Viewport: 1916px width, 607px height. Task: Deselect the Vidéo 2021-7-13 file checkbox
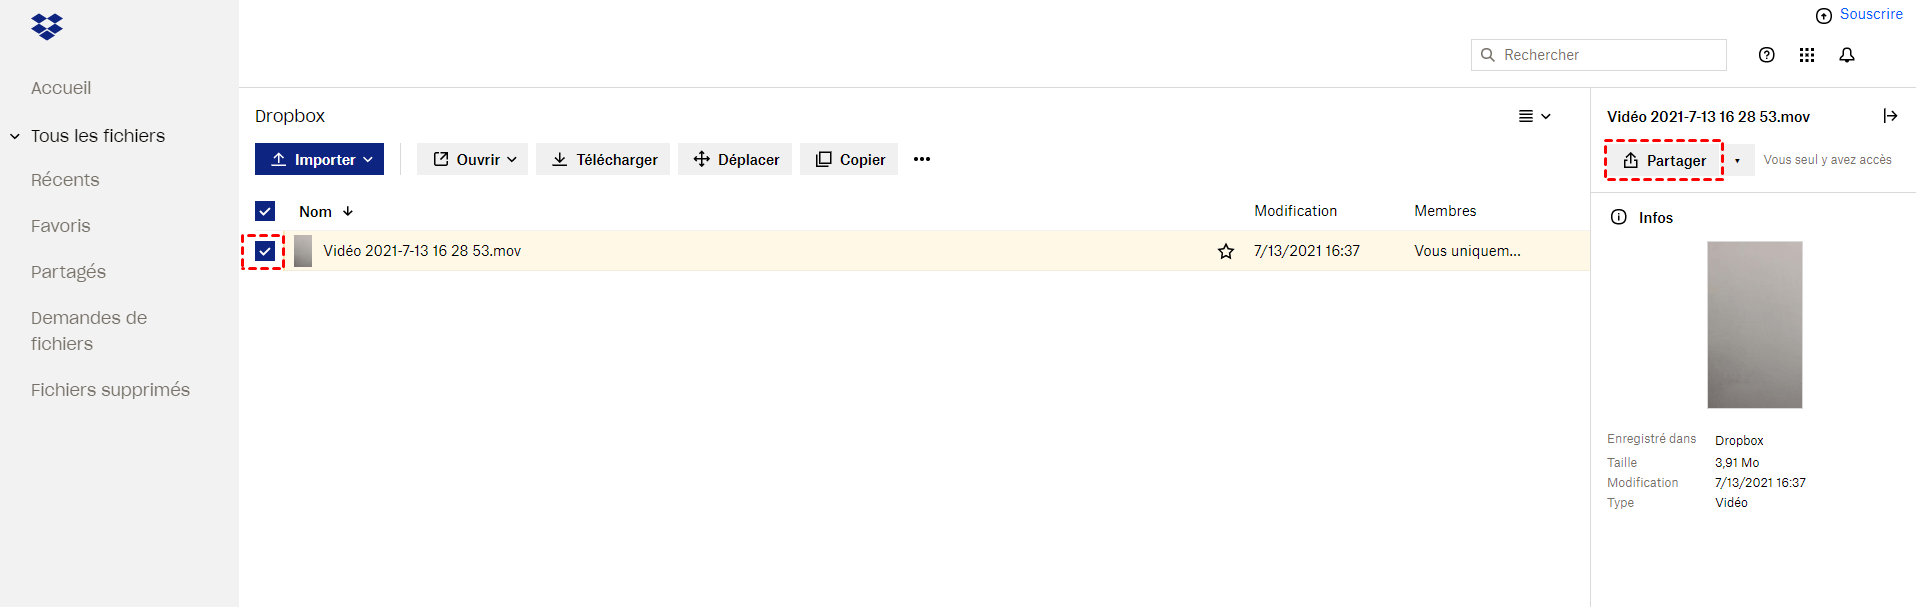[265, 251]
